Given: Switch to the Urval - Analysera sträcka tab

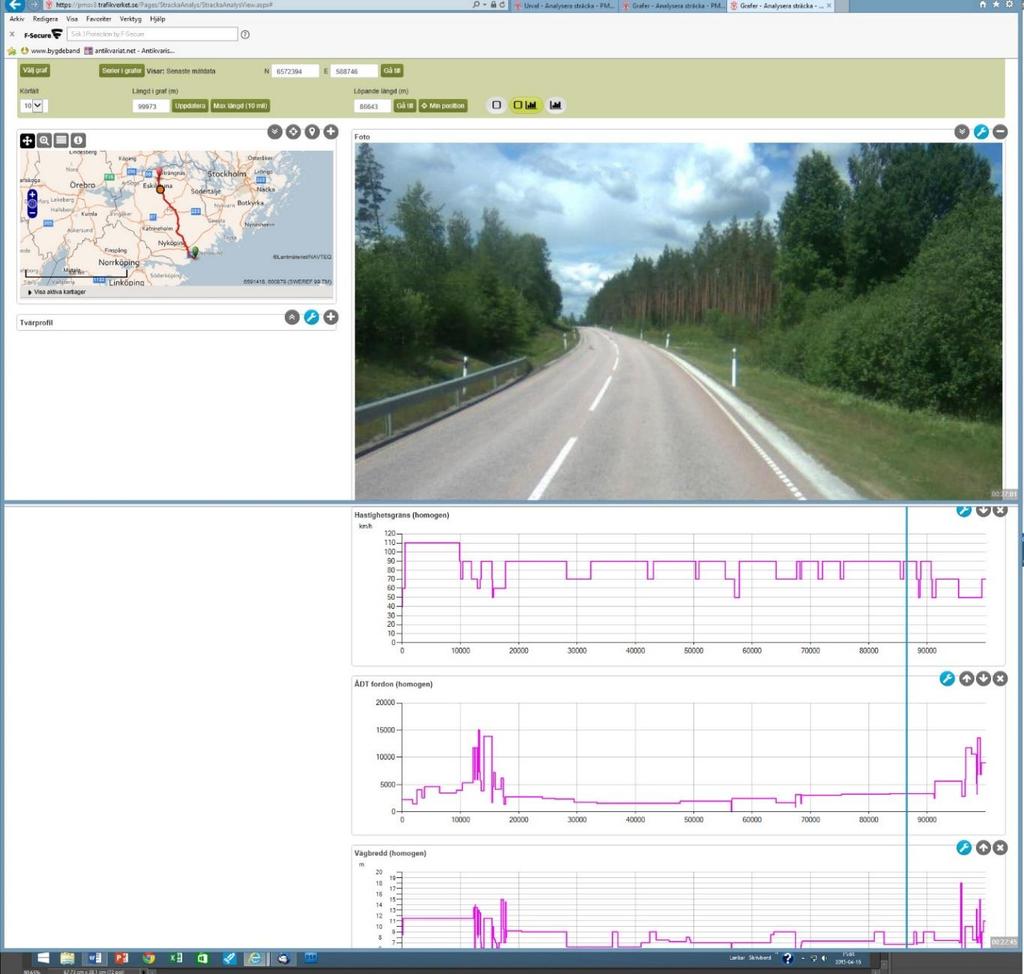Looking at the screenshot, I should (x=564, y=5).
